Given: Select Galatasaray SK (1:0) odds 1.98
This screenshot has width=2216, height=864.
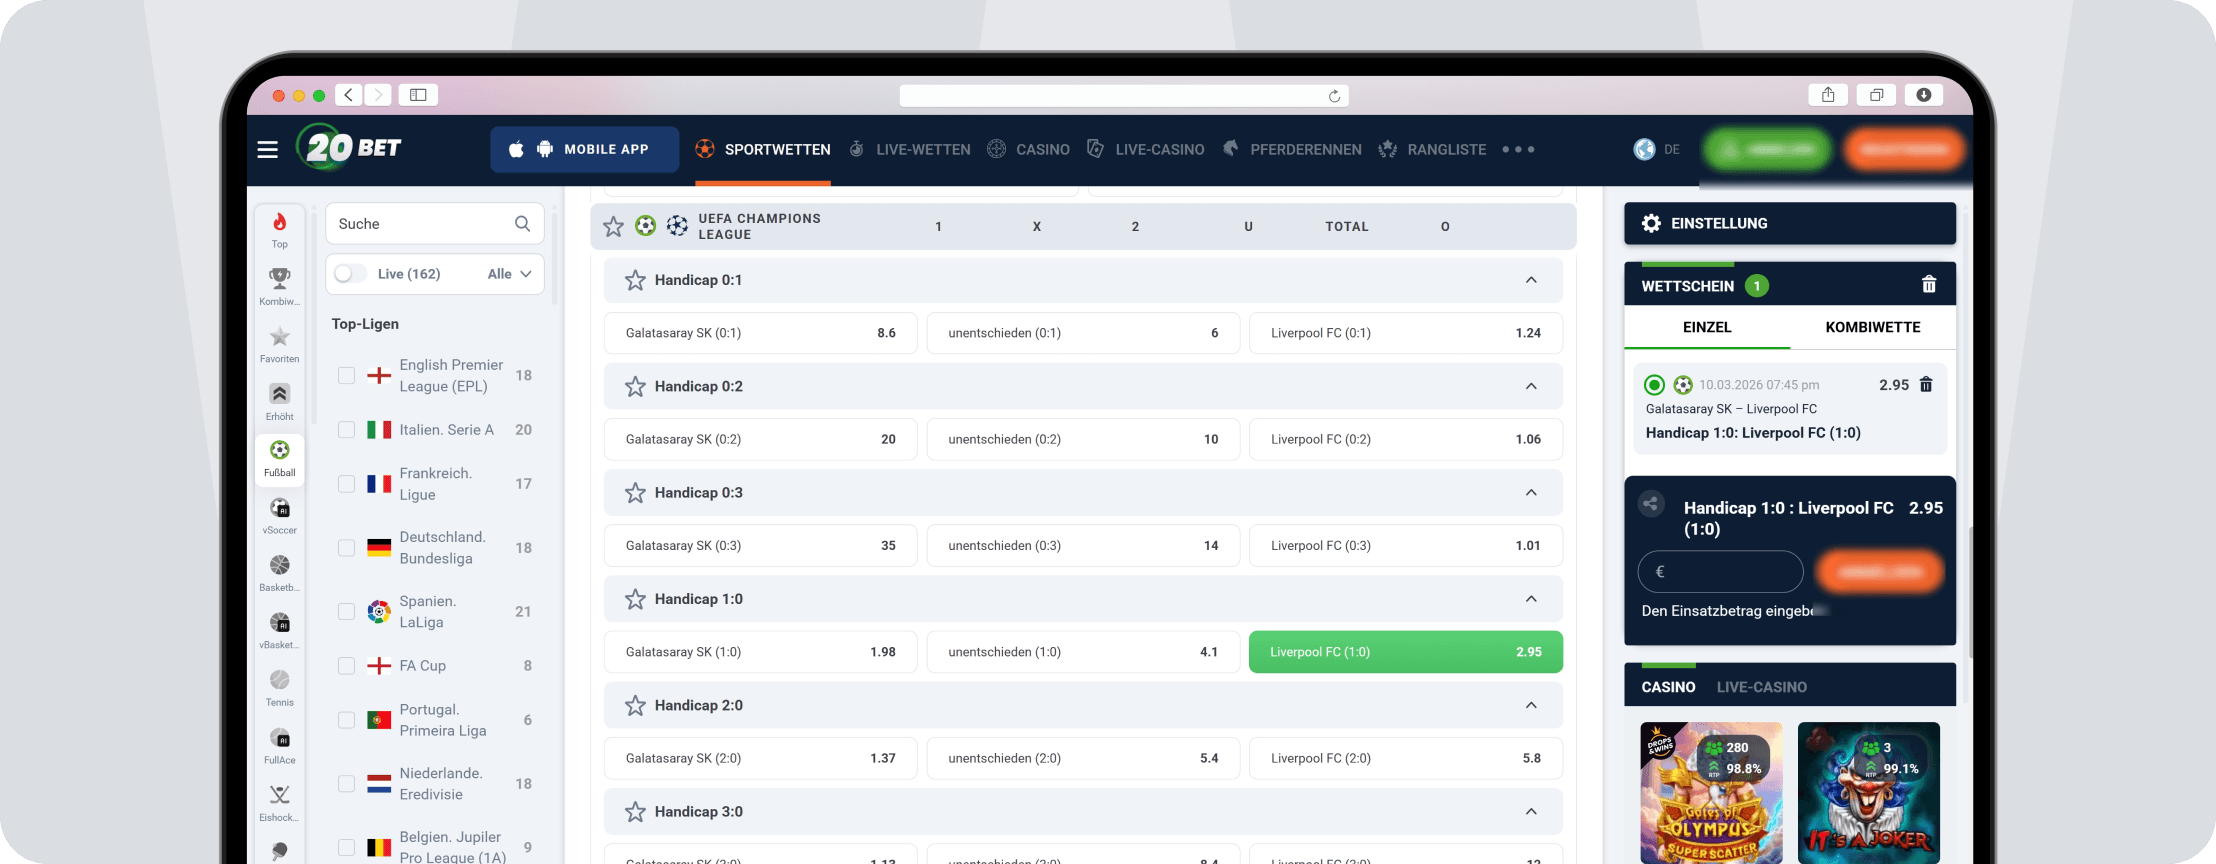Looking at the screenshot, I should click(760, 652).
